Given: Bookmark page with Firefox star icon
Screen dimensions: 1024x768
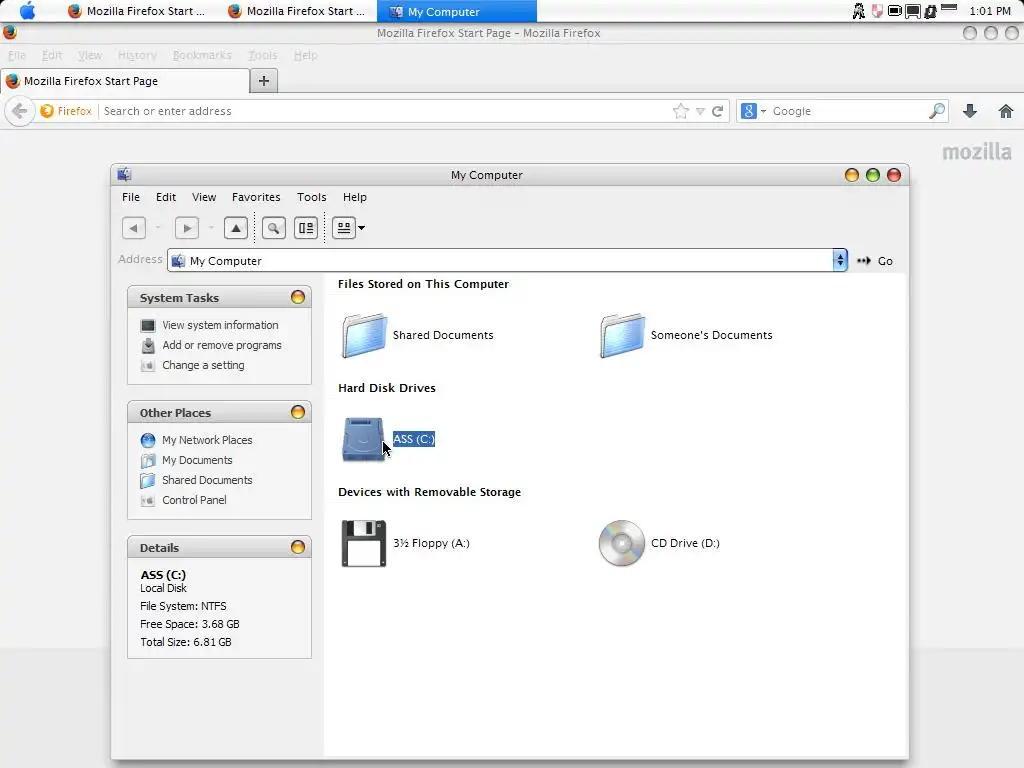Looking at the screenshot, I should (680, 111).
